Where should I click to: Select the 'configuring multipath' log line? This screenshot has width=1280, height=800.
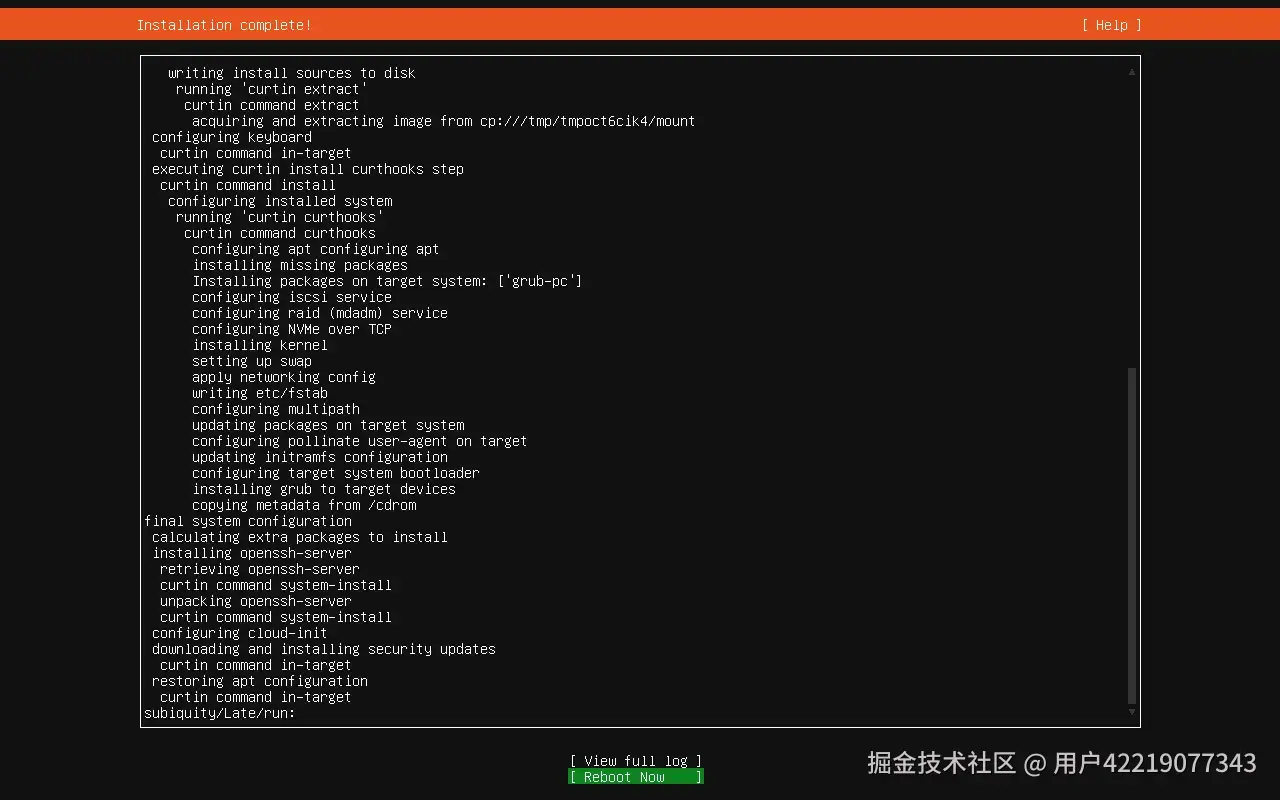(x=276, y=409)
